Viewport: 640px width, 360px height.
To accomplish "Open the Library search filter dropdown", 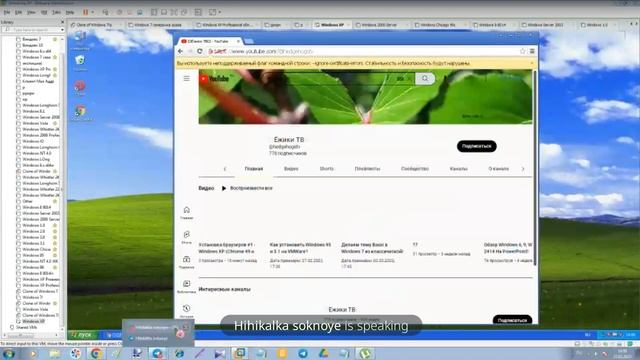I will tap(62, 30).
